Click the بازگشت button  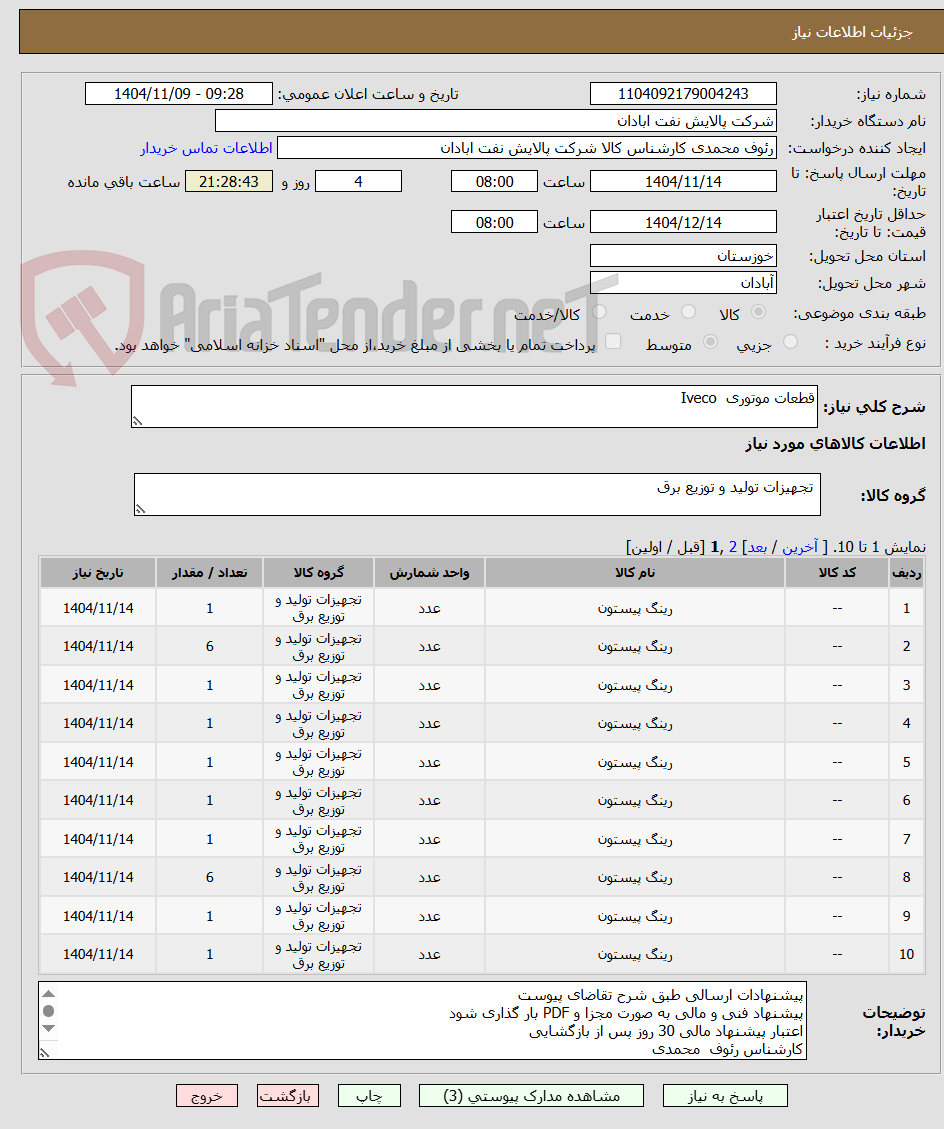(x=288, y=1096)
